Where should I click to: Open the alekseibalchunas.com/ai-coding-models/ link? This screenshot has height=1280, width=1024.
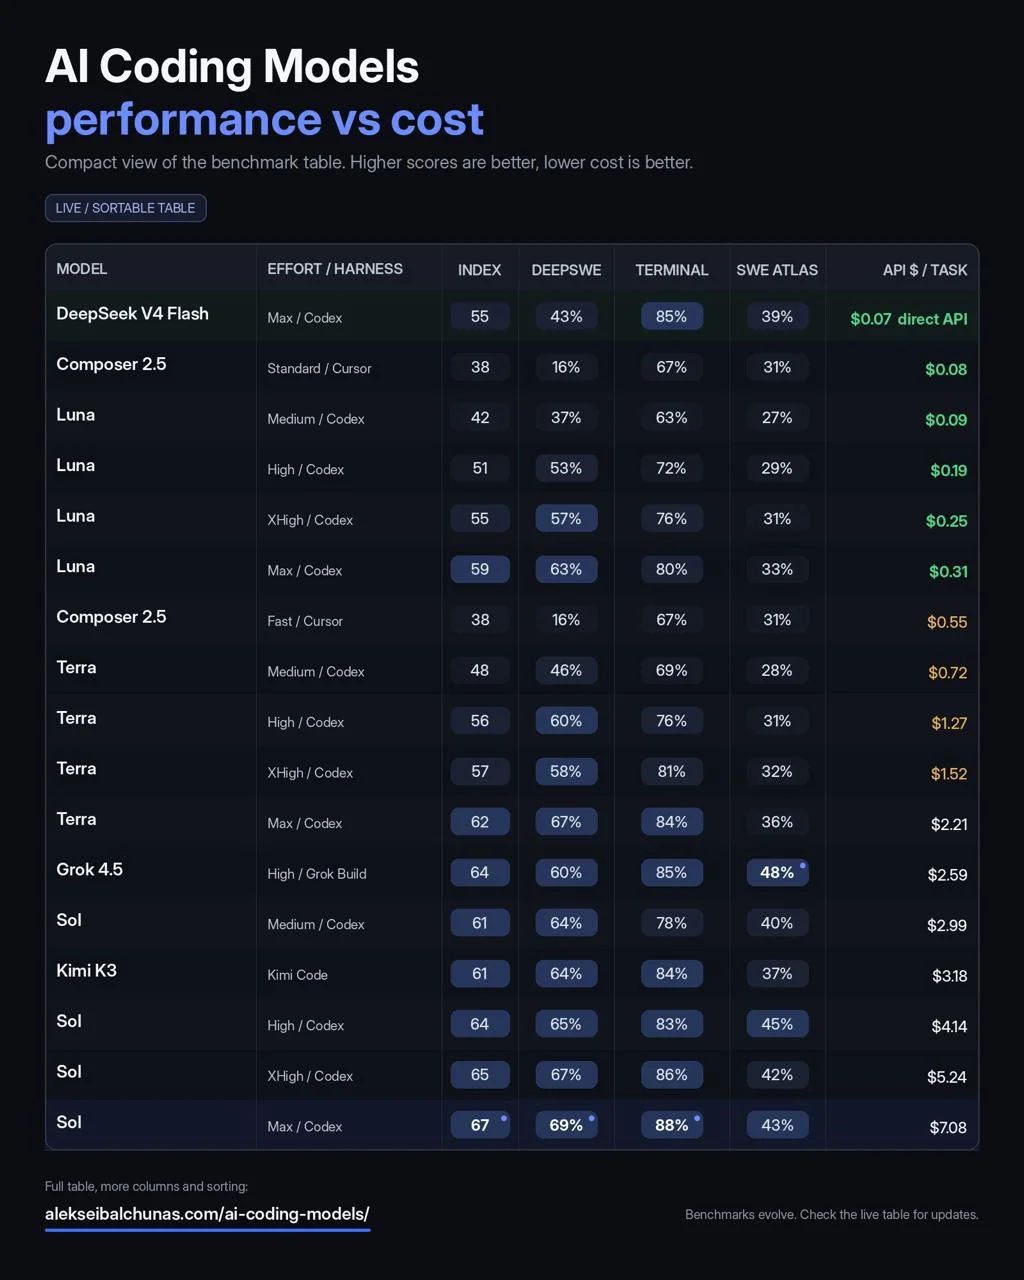click(x=207, y=1214)
